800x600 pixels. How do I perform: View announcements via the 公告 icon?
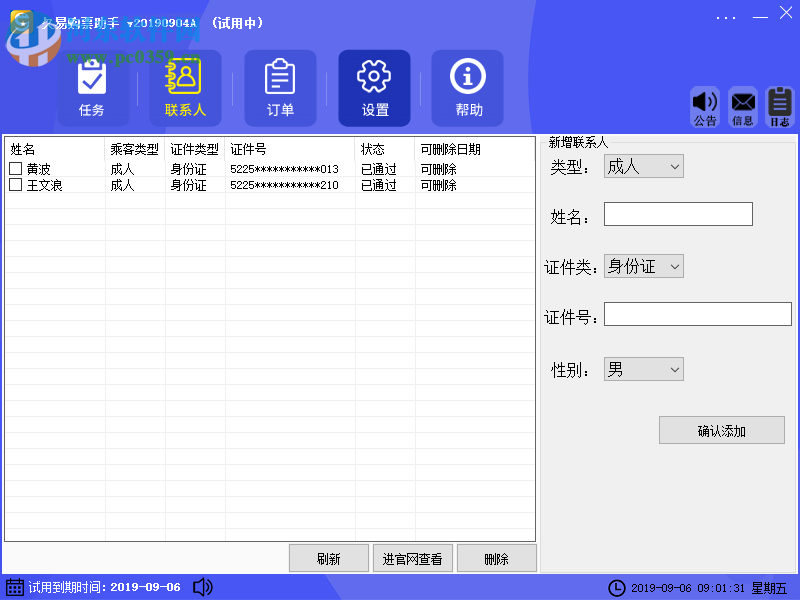pyautogui.click(x=706, y=105)
